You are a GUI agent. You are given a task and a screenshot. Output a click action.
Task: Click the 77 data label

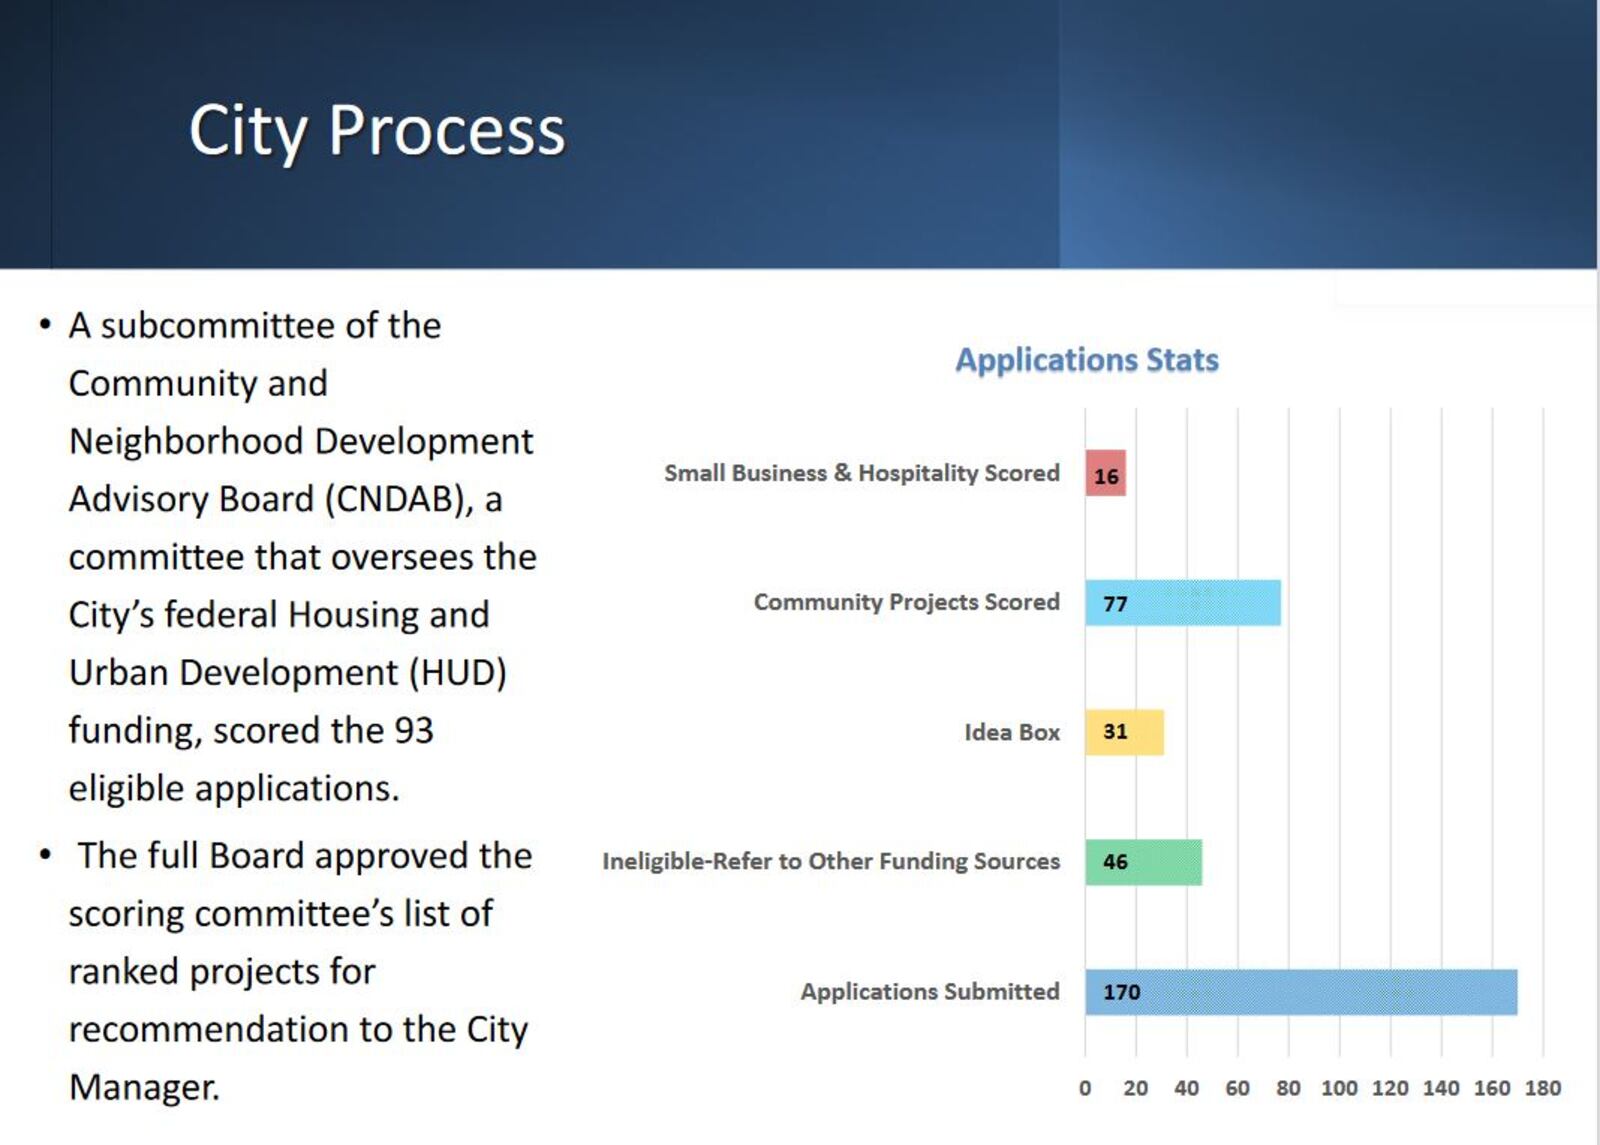point(1115,604)
